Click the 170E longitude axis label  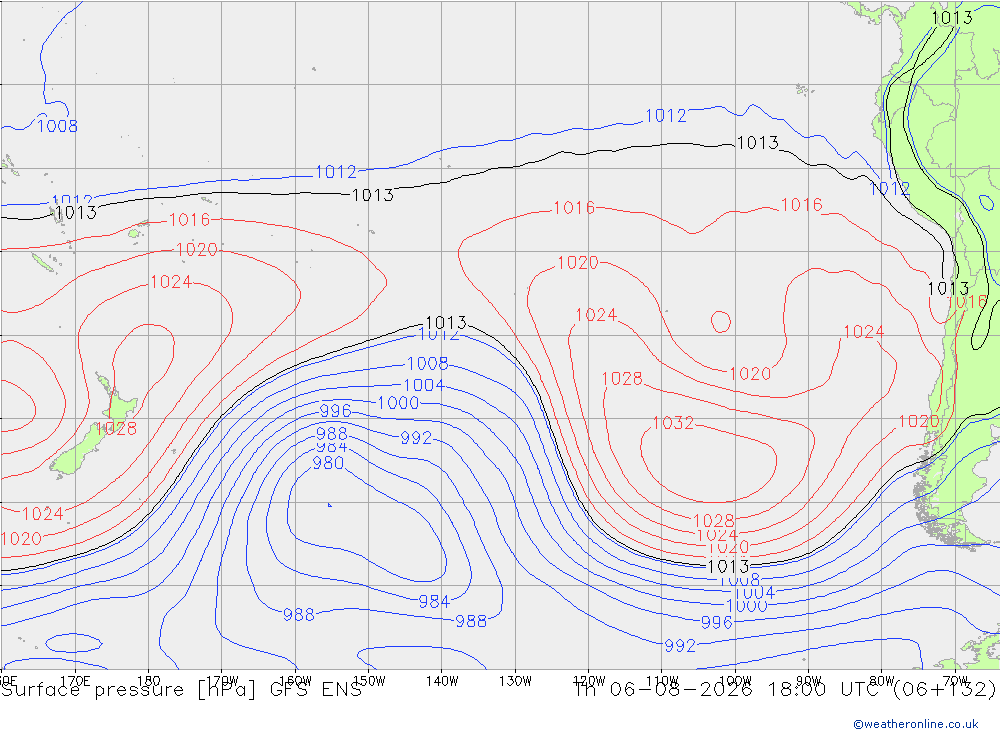pyautogui.click(x=75, y=681)
